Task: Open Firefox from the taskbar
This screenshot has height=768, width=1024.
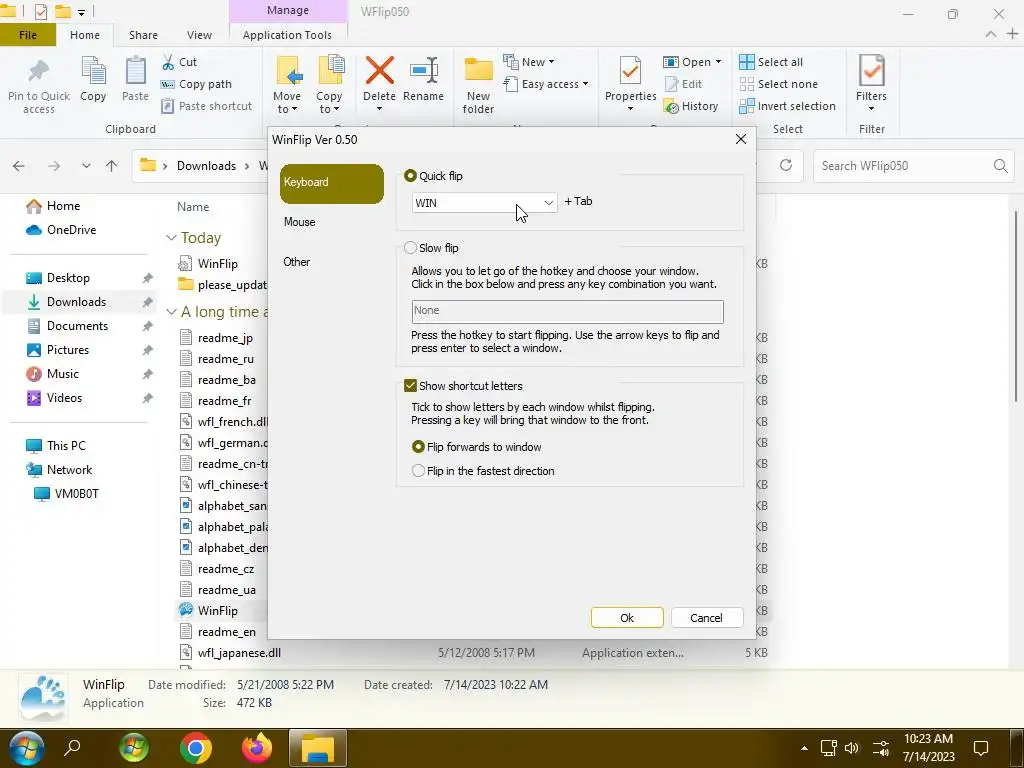Action: click(x=257, y=748)
